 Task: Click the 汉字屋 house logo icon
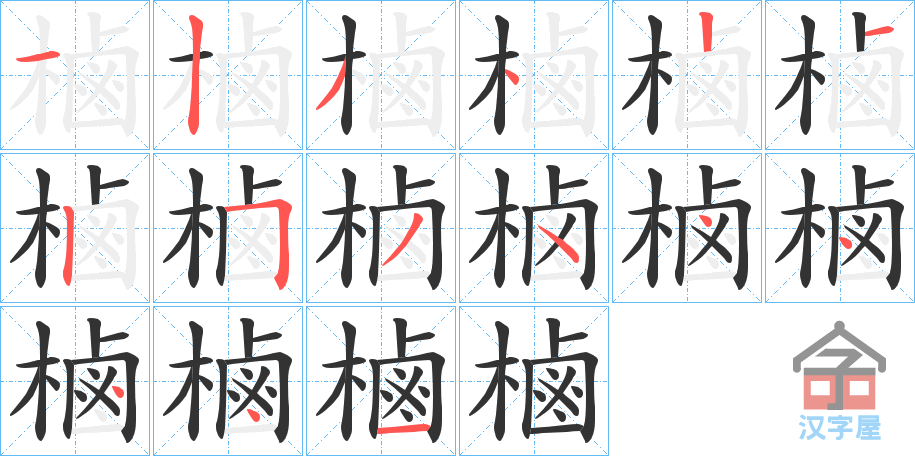(839, 366)
